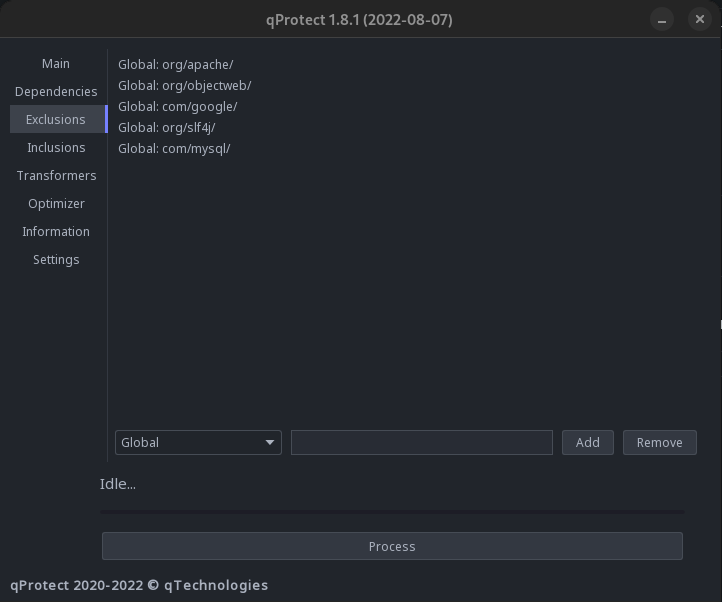Viewport: 722px width, 602px height.
Task: Close the qProtect window
Action: coord(700,19)
